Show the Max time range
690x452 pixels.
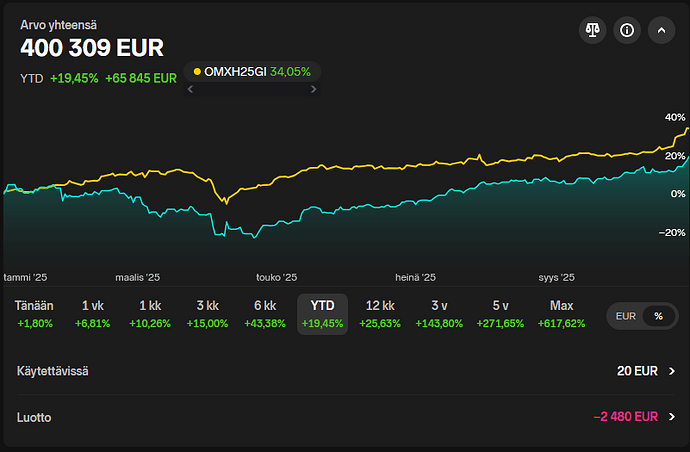pos(561,314)
